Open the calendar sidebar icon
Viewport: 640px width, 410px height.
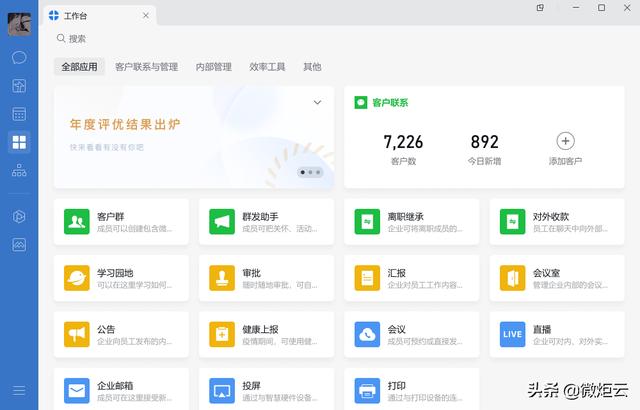(x=19, y=114)
